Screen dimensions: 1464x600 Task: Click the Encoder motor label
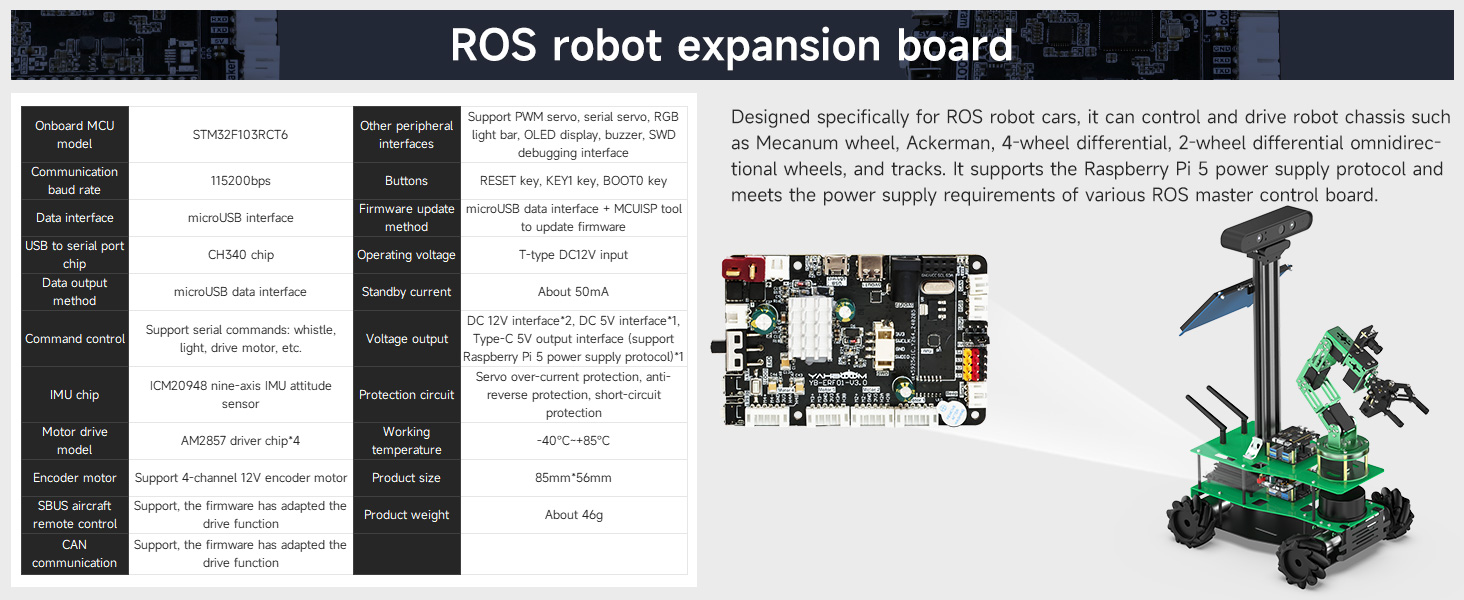[x=74, y=478]
